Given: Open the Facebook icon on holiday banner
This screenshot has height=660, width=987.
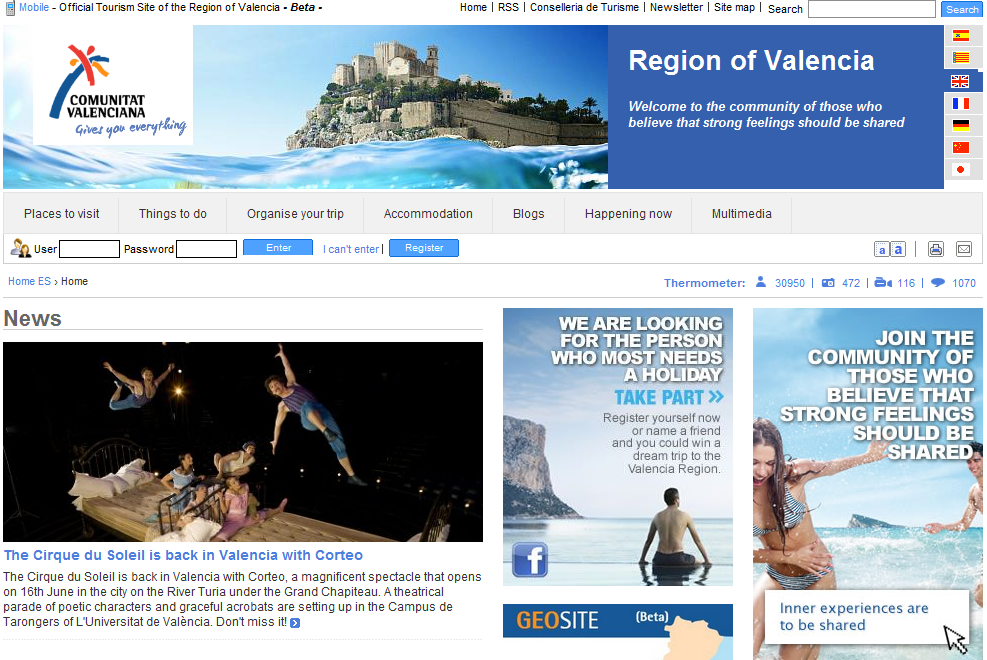Looking at the screenshot, I should click(x=529, y=559).
